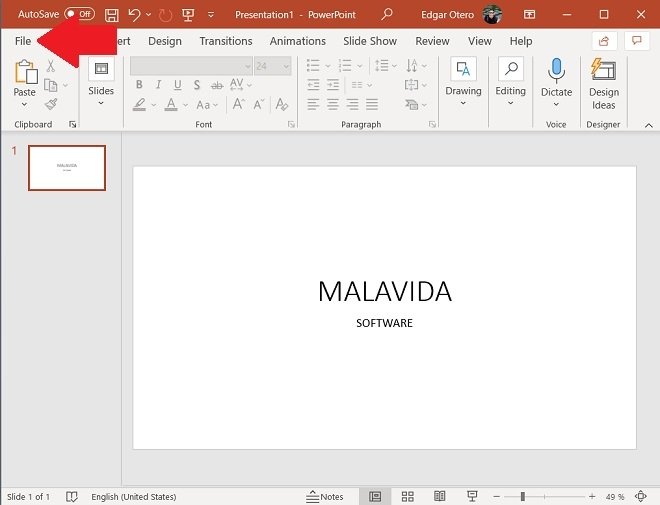Open Design Ideas
Image resolution: width=660 pixels, height=505 pixels.
tap(604, 84)
